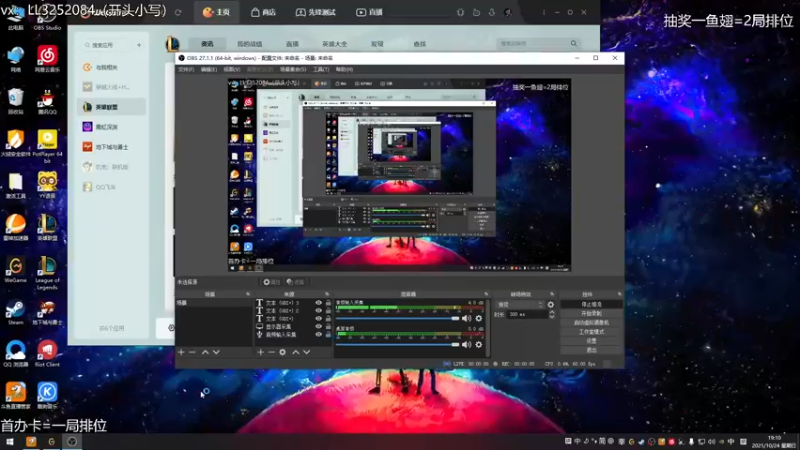Click 退出 exit button in controls
Screen dimensions: 800x450
591,350
